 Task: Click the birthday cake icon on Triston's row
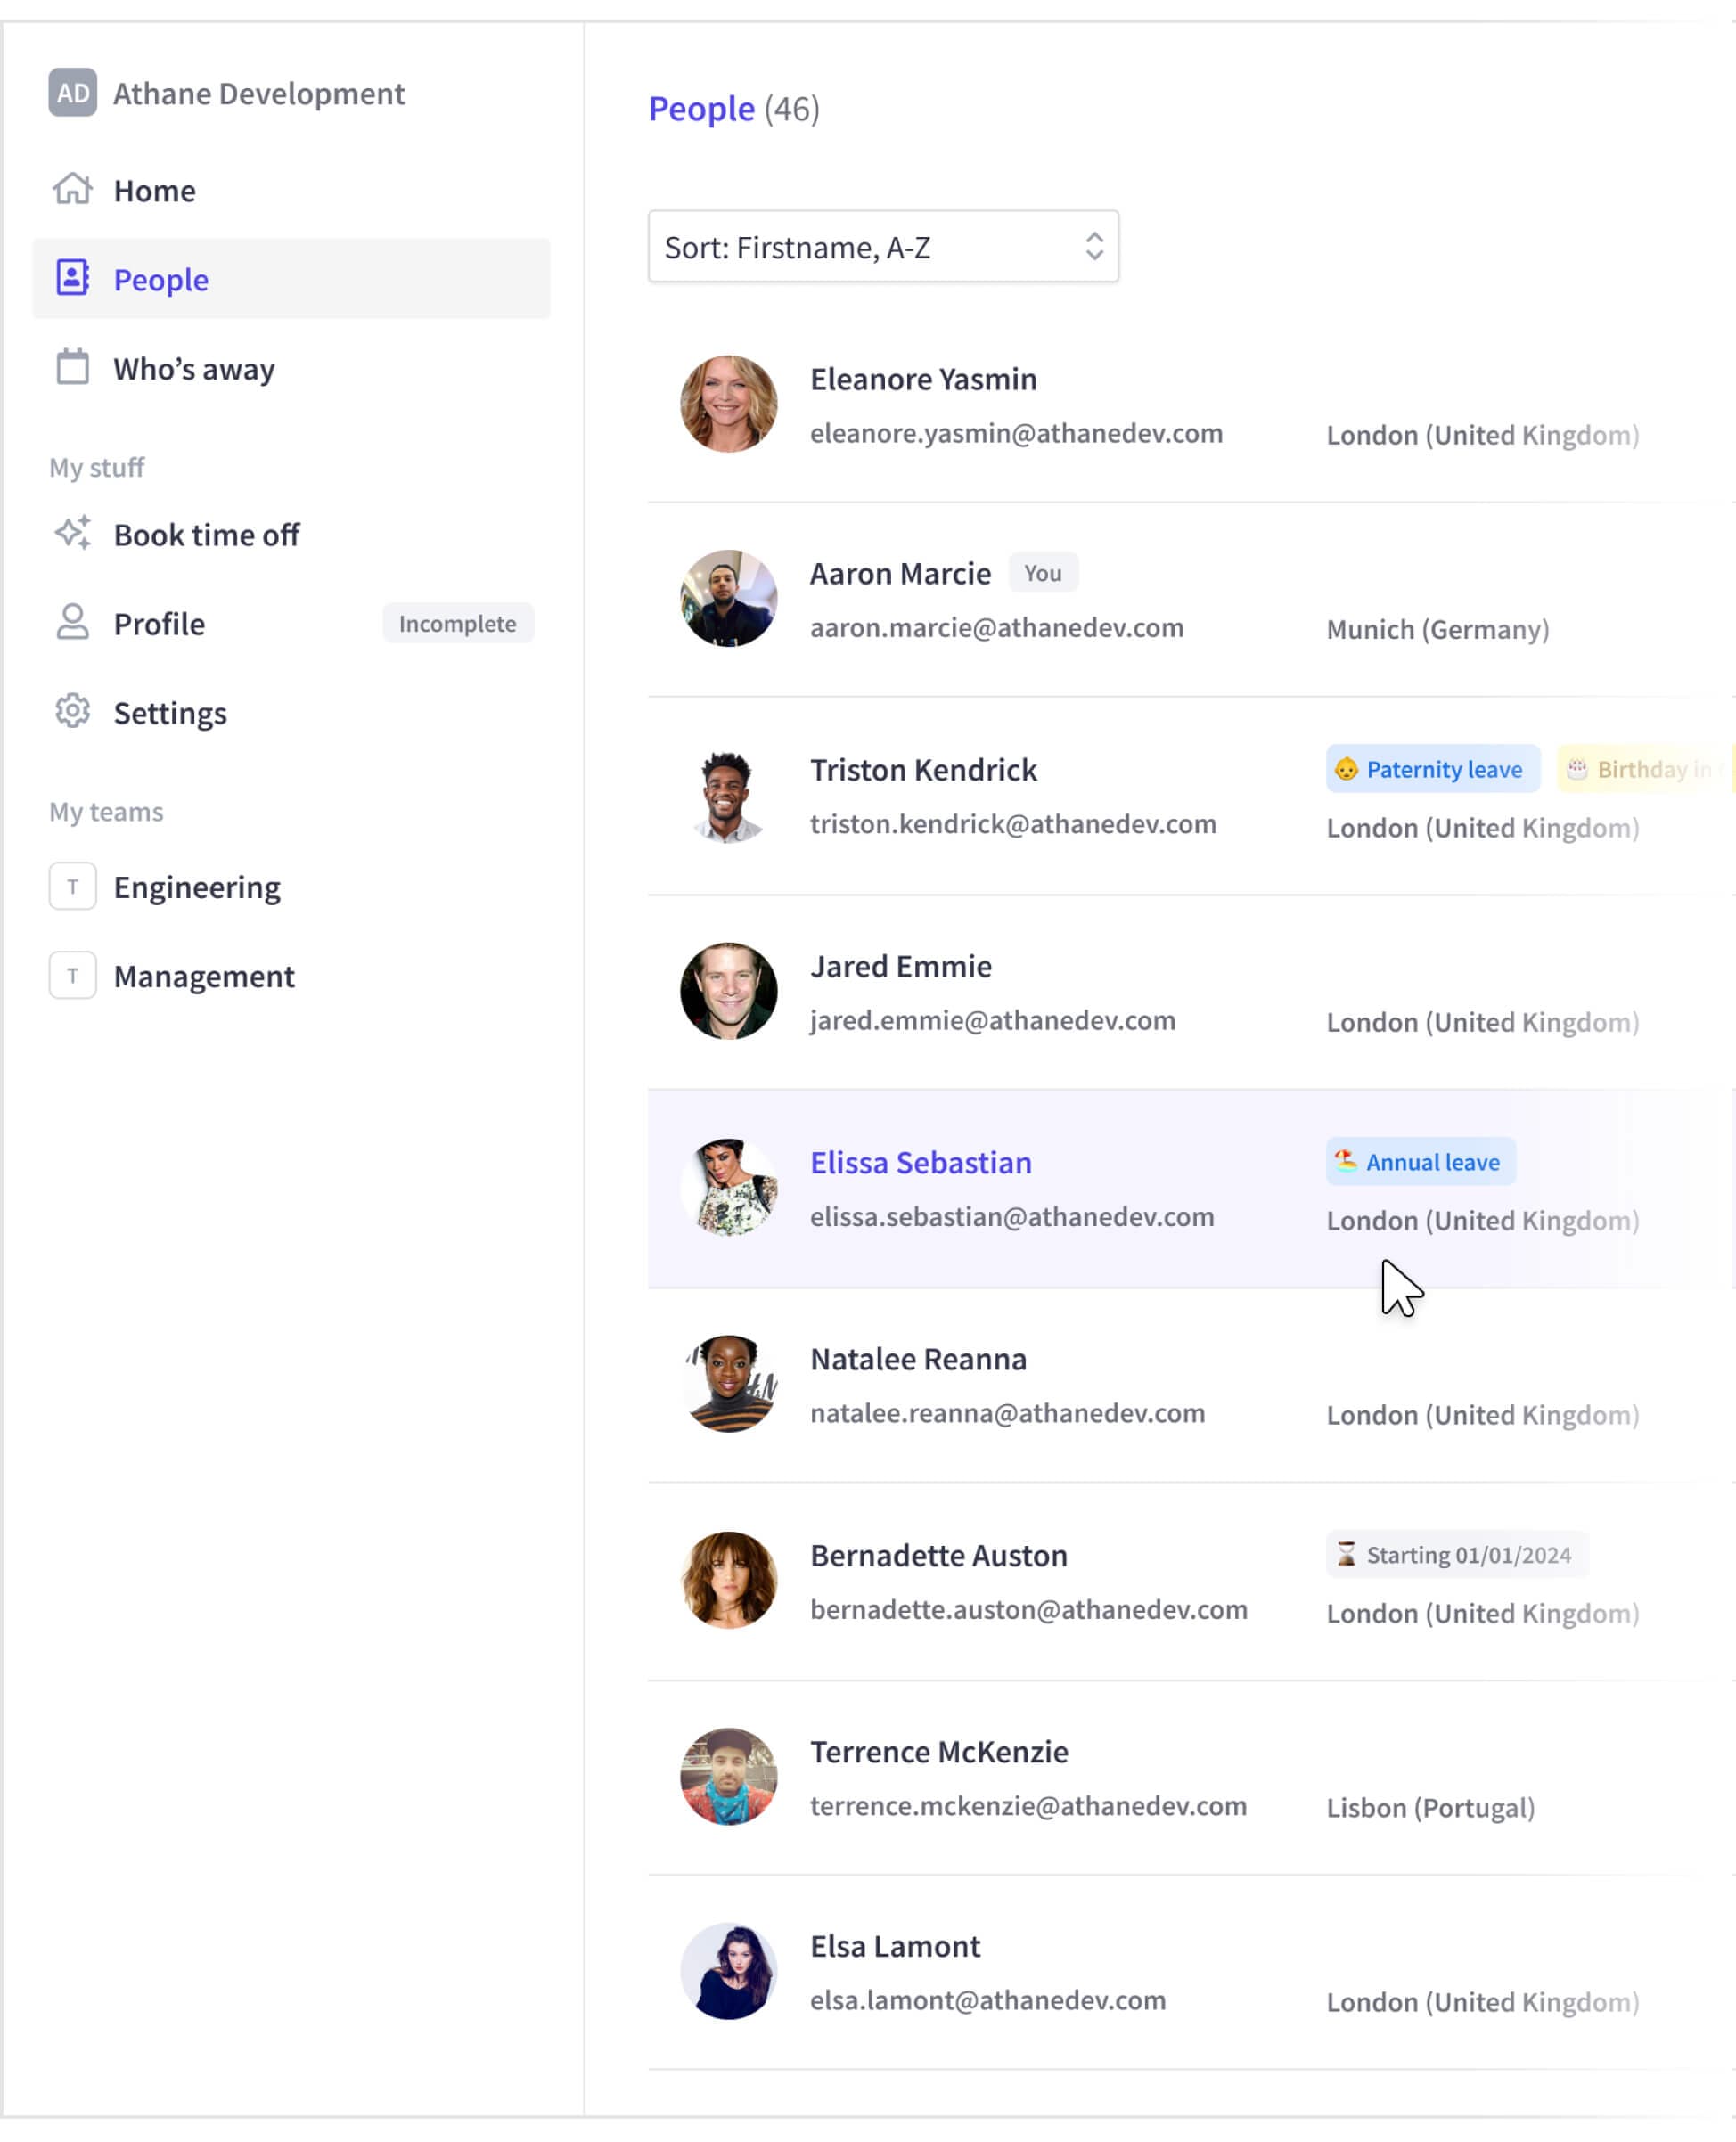(1577, 769)
